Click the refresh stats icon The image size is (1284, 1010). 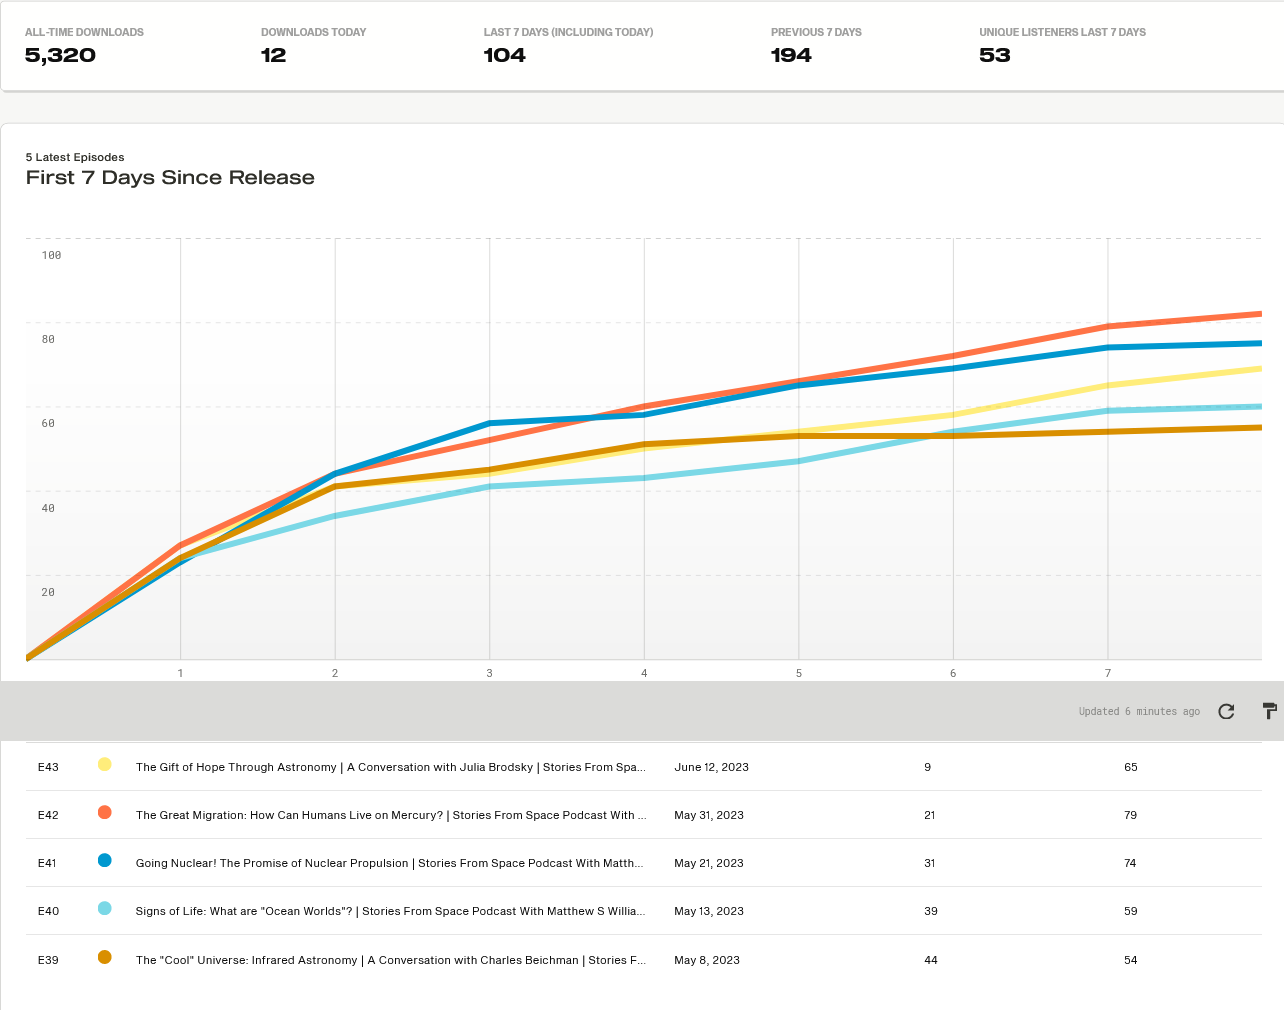tap(1226, 711)
